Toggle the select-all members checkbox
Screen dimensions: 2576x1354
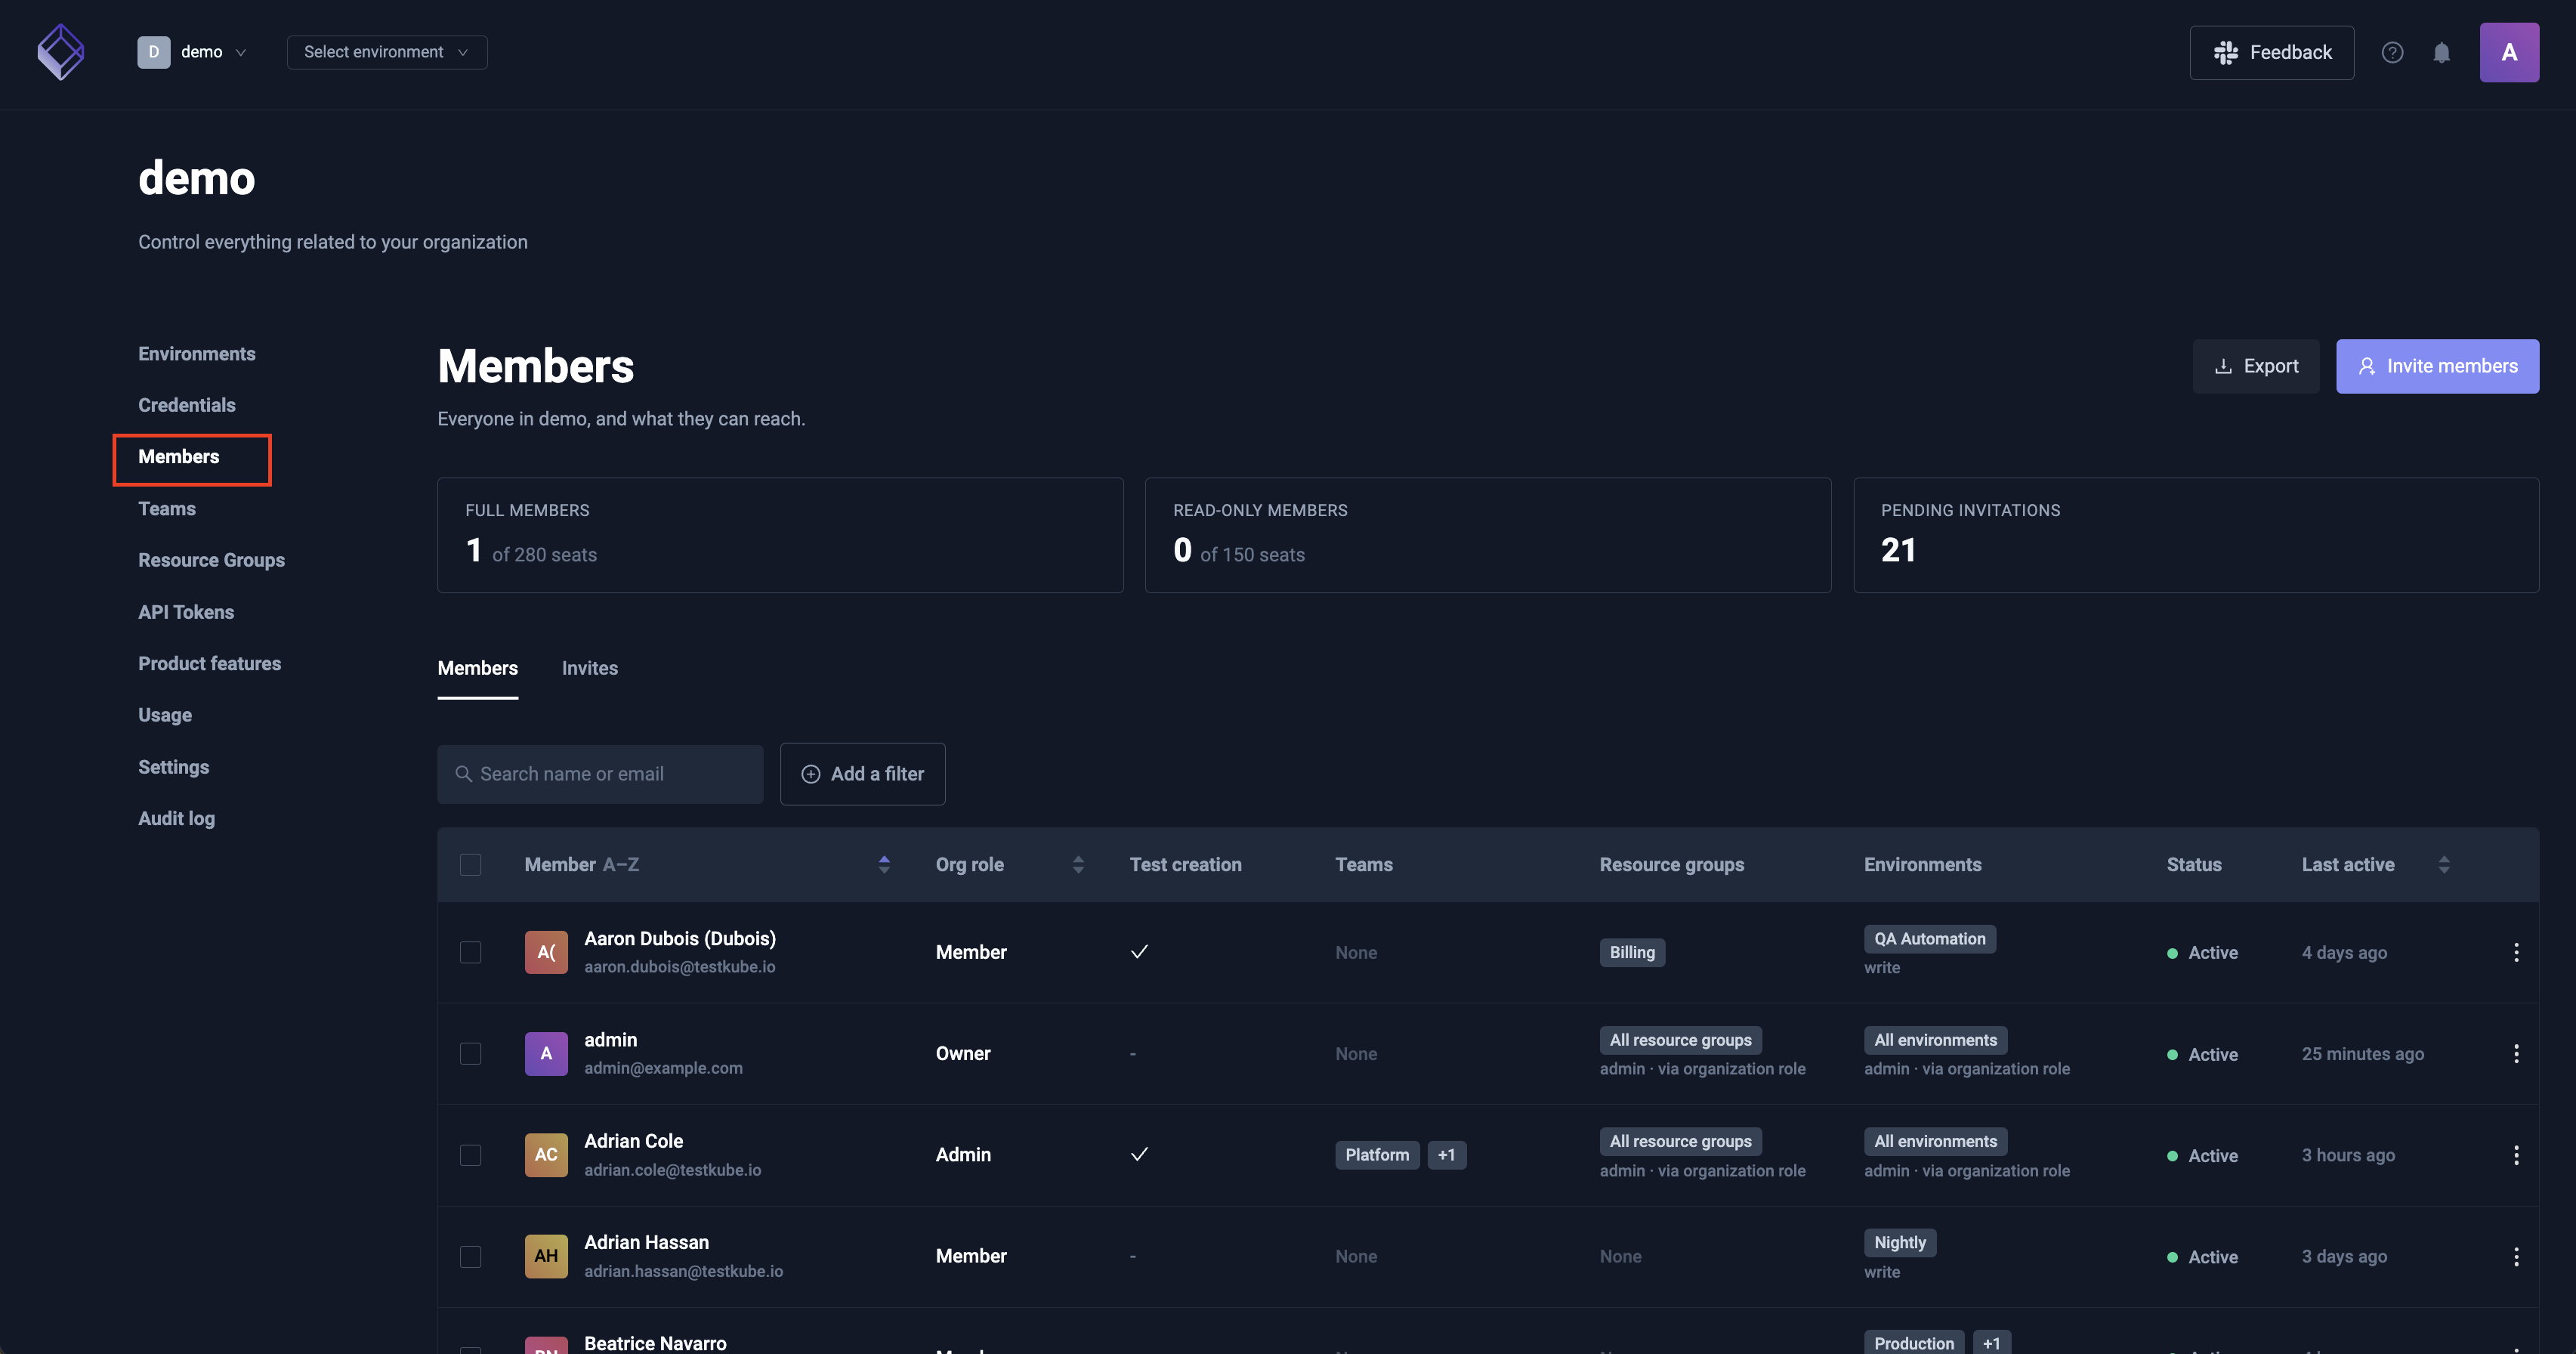[470, 864]
